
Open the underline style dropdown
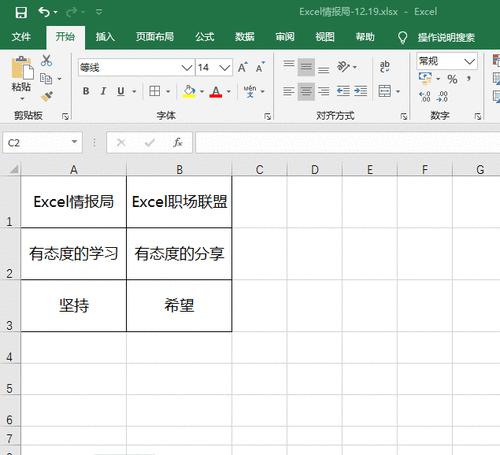click(x=134, y=91)
